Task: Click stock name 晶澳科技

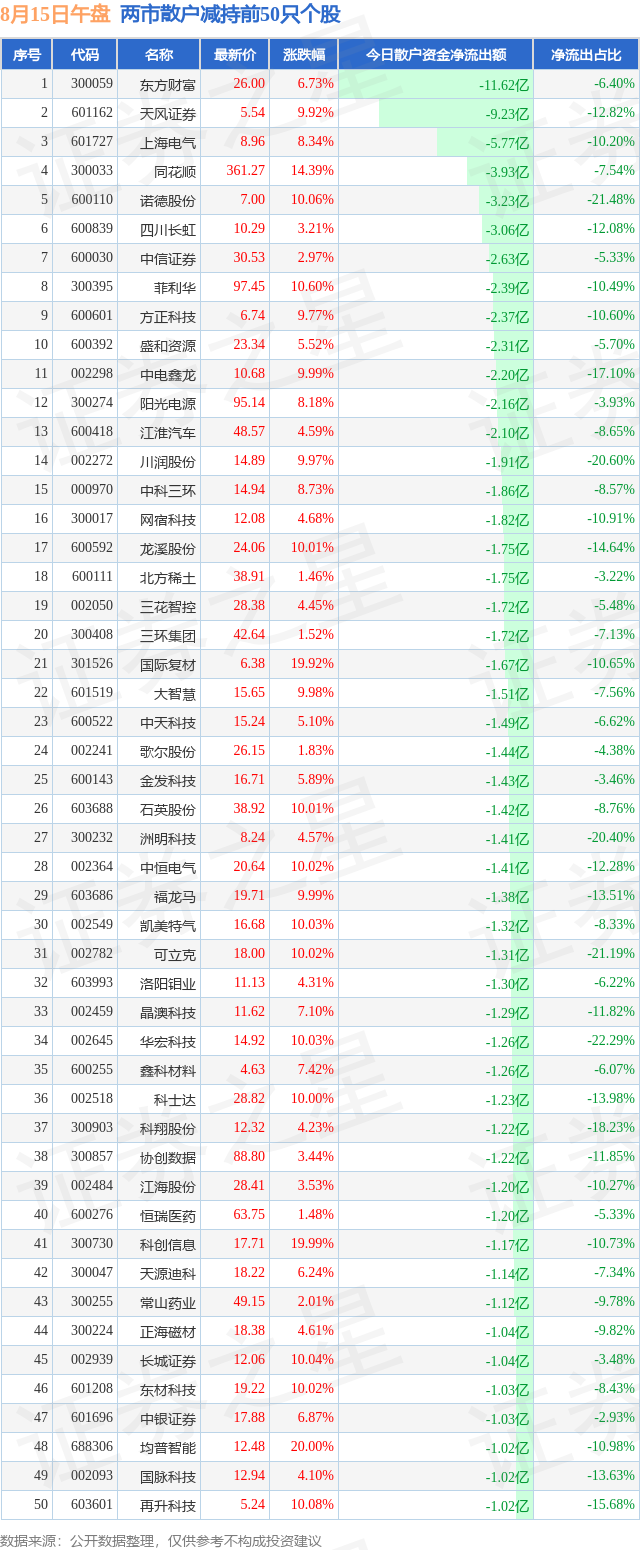Action: point(168,1012)
